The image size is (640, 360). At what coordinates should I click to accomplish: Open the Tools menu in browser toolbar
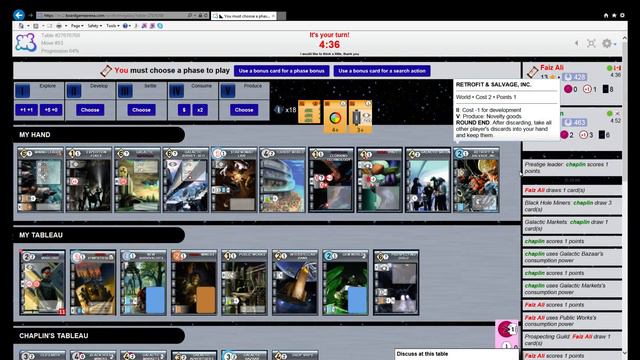[x=112, y=26]
